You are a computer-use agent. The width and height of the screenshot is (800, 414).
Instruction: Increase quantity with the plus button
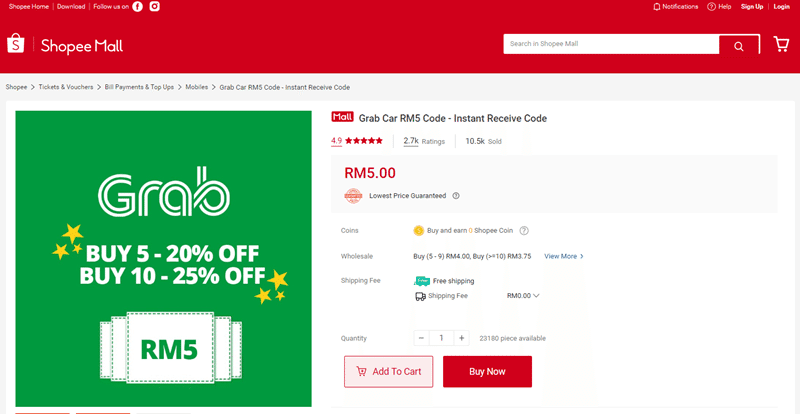pos(461,338)
